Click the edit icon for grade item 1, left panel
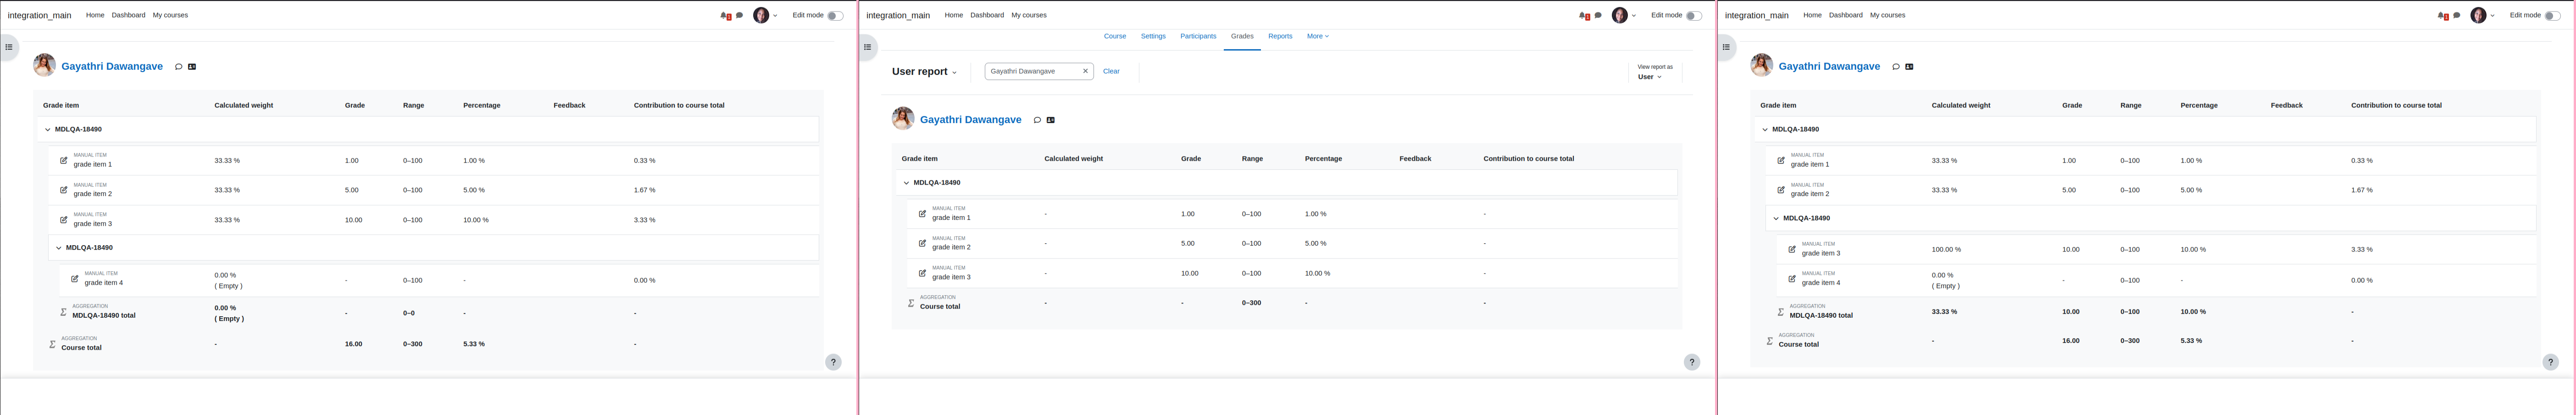This screenshot has width=2576, height=415. coord(64,160)
